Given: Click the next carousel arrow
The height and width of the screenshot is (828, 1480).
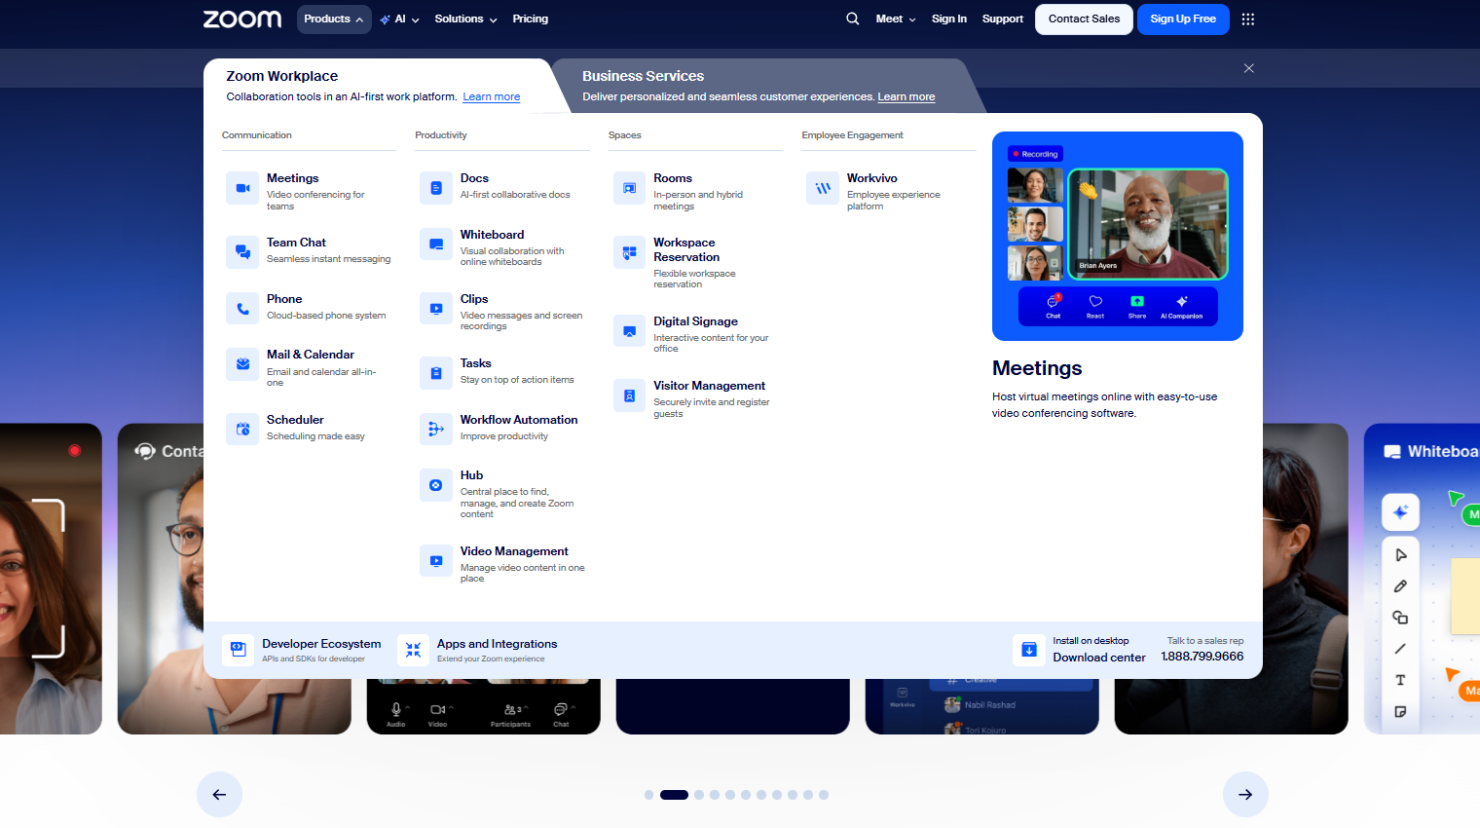Looking at the screenshot, I should pyautogui.click(x=1245, y=794).
